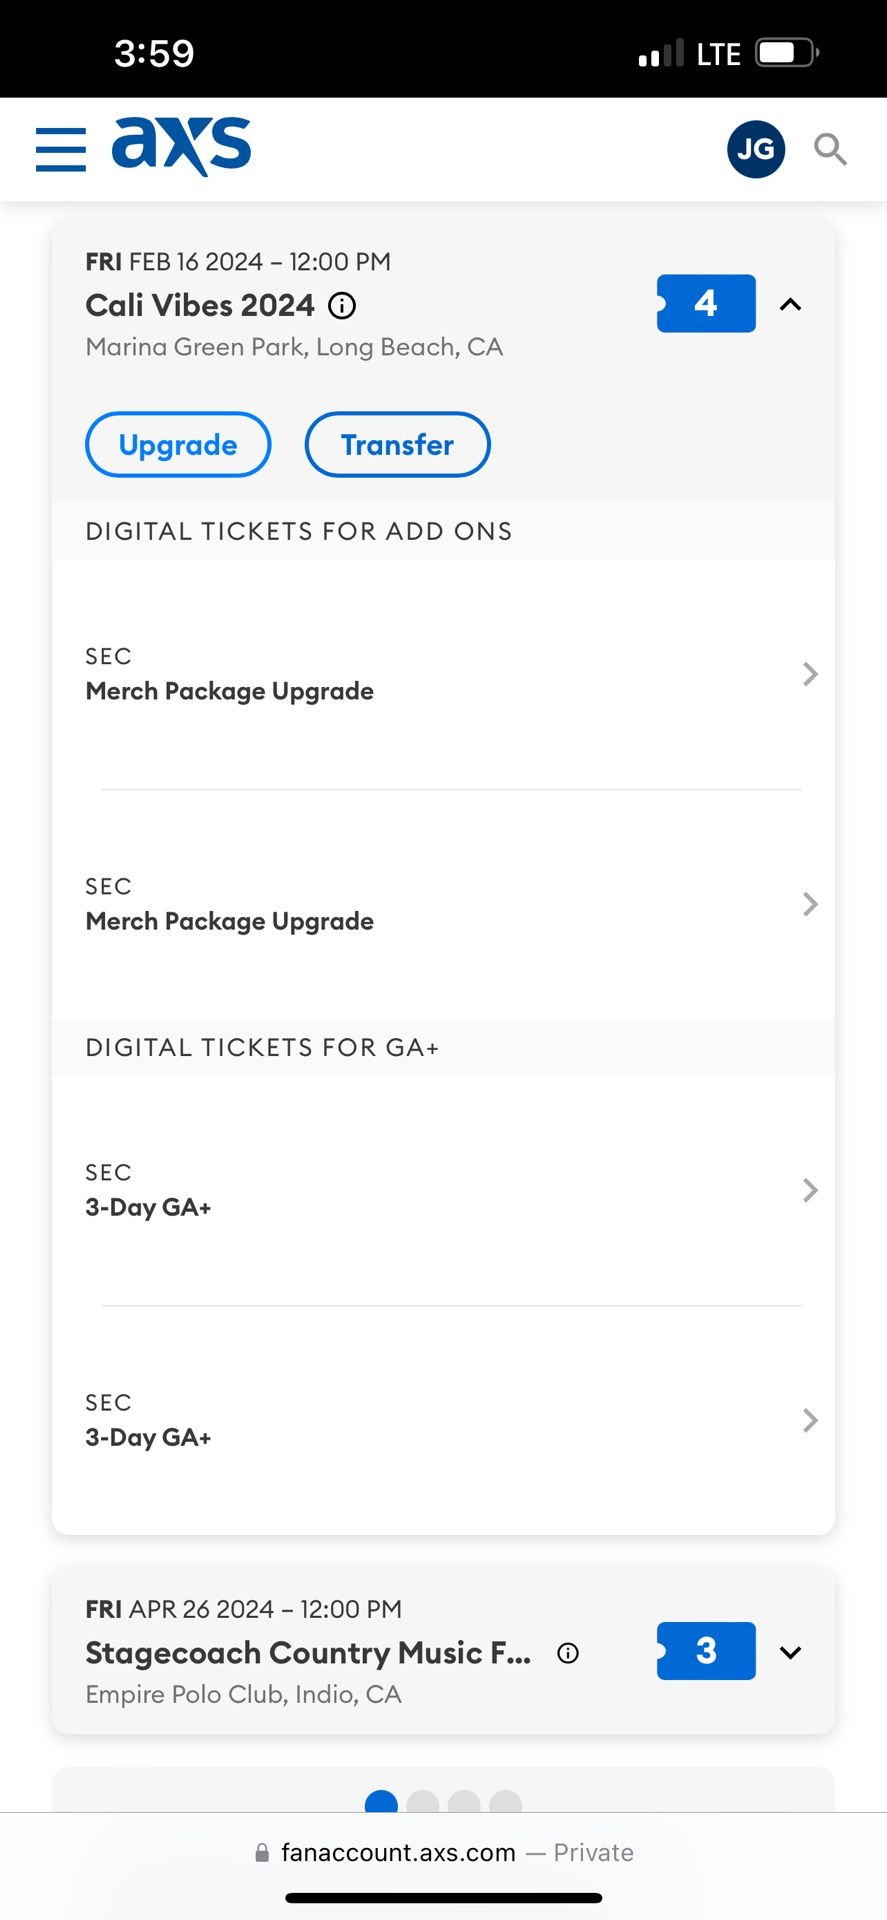Image resolution: width=887 pixels, height=1920 pixels.
Task: Expand the Stagecoach event tickets
Action: click(x=791, y=1652)
